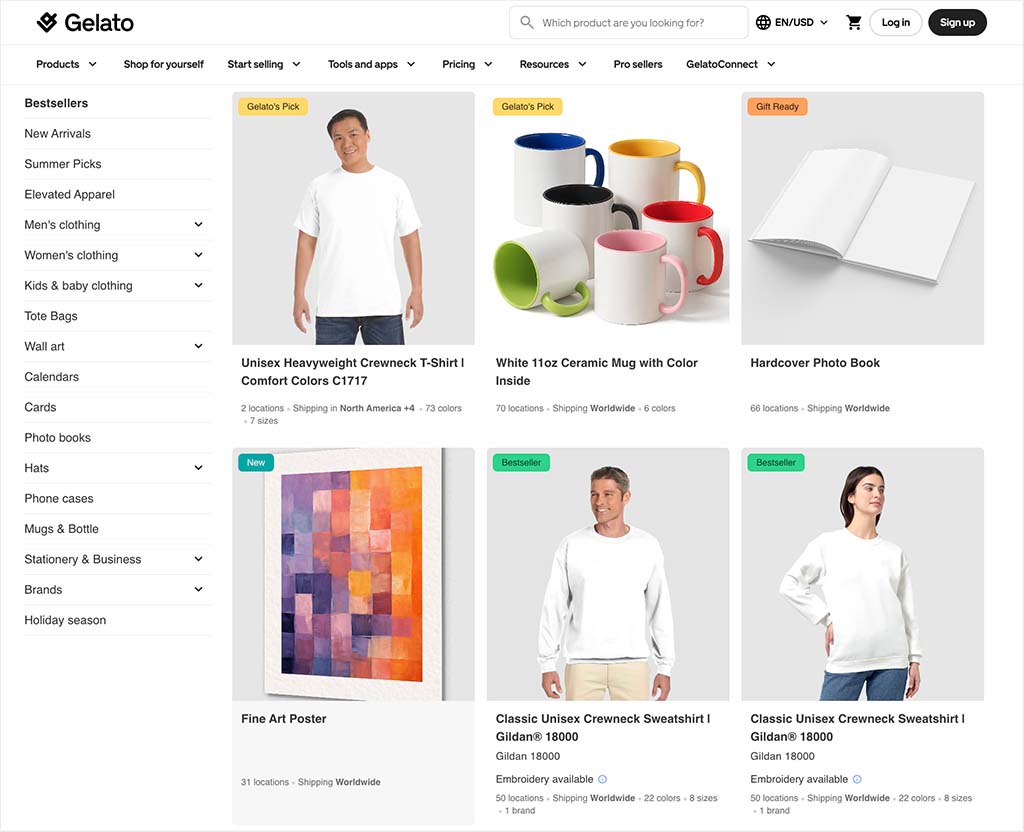The width and height of the screenshot is (1024, 832).
Task: Click '70 locations' text on mug card
Action: pos(519,408)
